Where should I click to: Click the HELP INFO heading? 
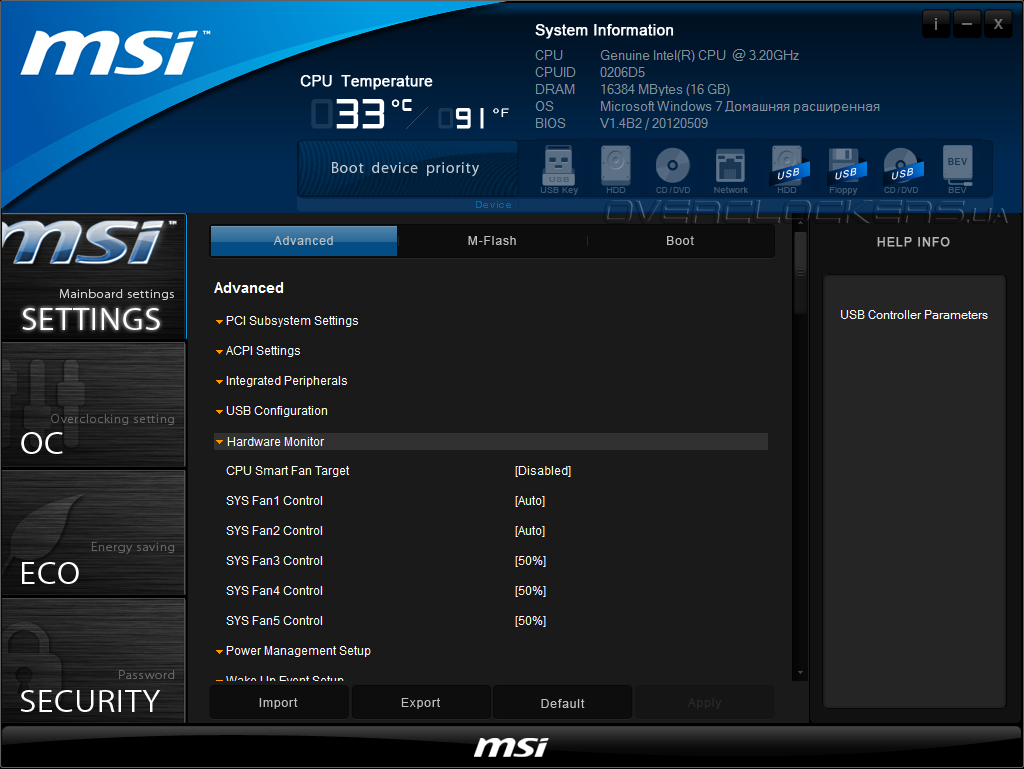(913, 242)
